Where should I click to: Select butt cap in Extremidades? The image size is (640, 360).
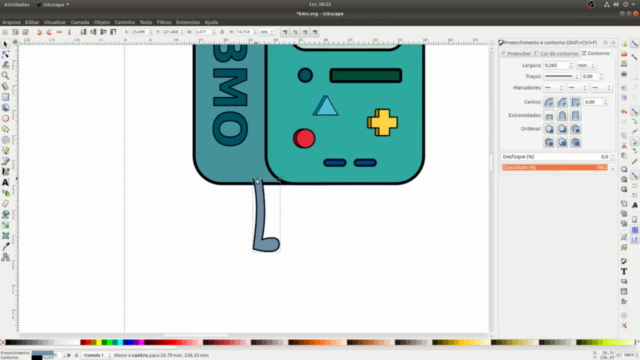coord(549,116)
